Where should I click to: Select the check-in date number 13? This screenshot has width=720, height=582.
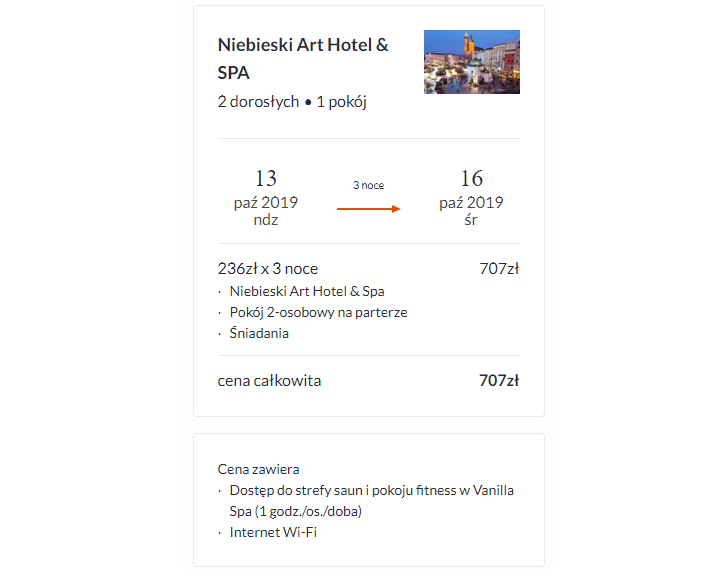click(265, 179)
